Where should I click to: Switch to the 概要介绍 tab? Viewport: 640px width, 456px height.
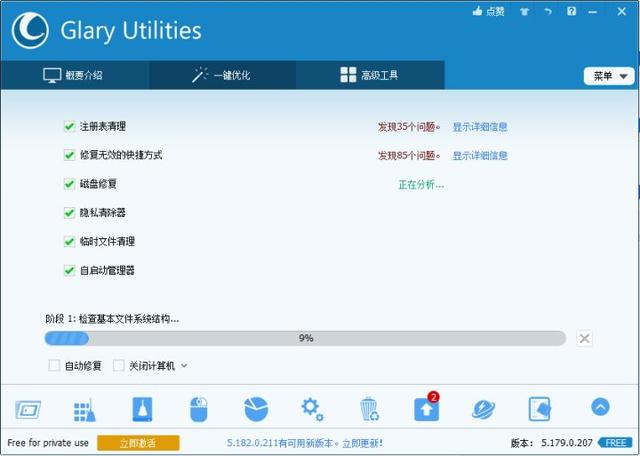(74, 75)
